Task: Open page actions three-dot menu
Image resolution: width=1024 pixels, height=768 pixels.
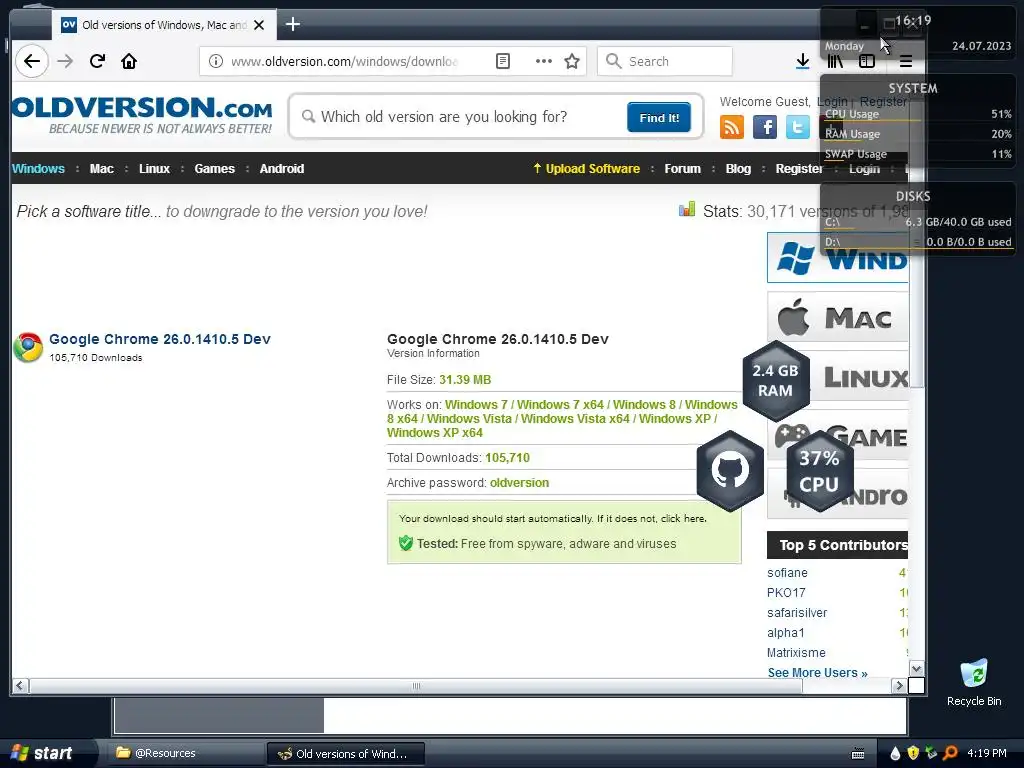Action: pos(543,61)
